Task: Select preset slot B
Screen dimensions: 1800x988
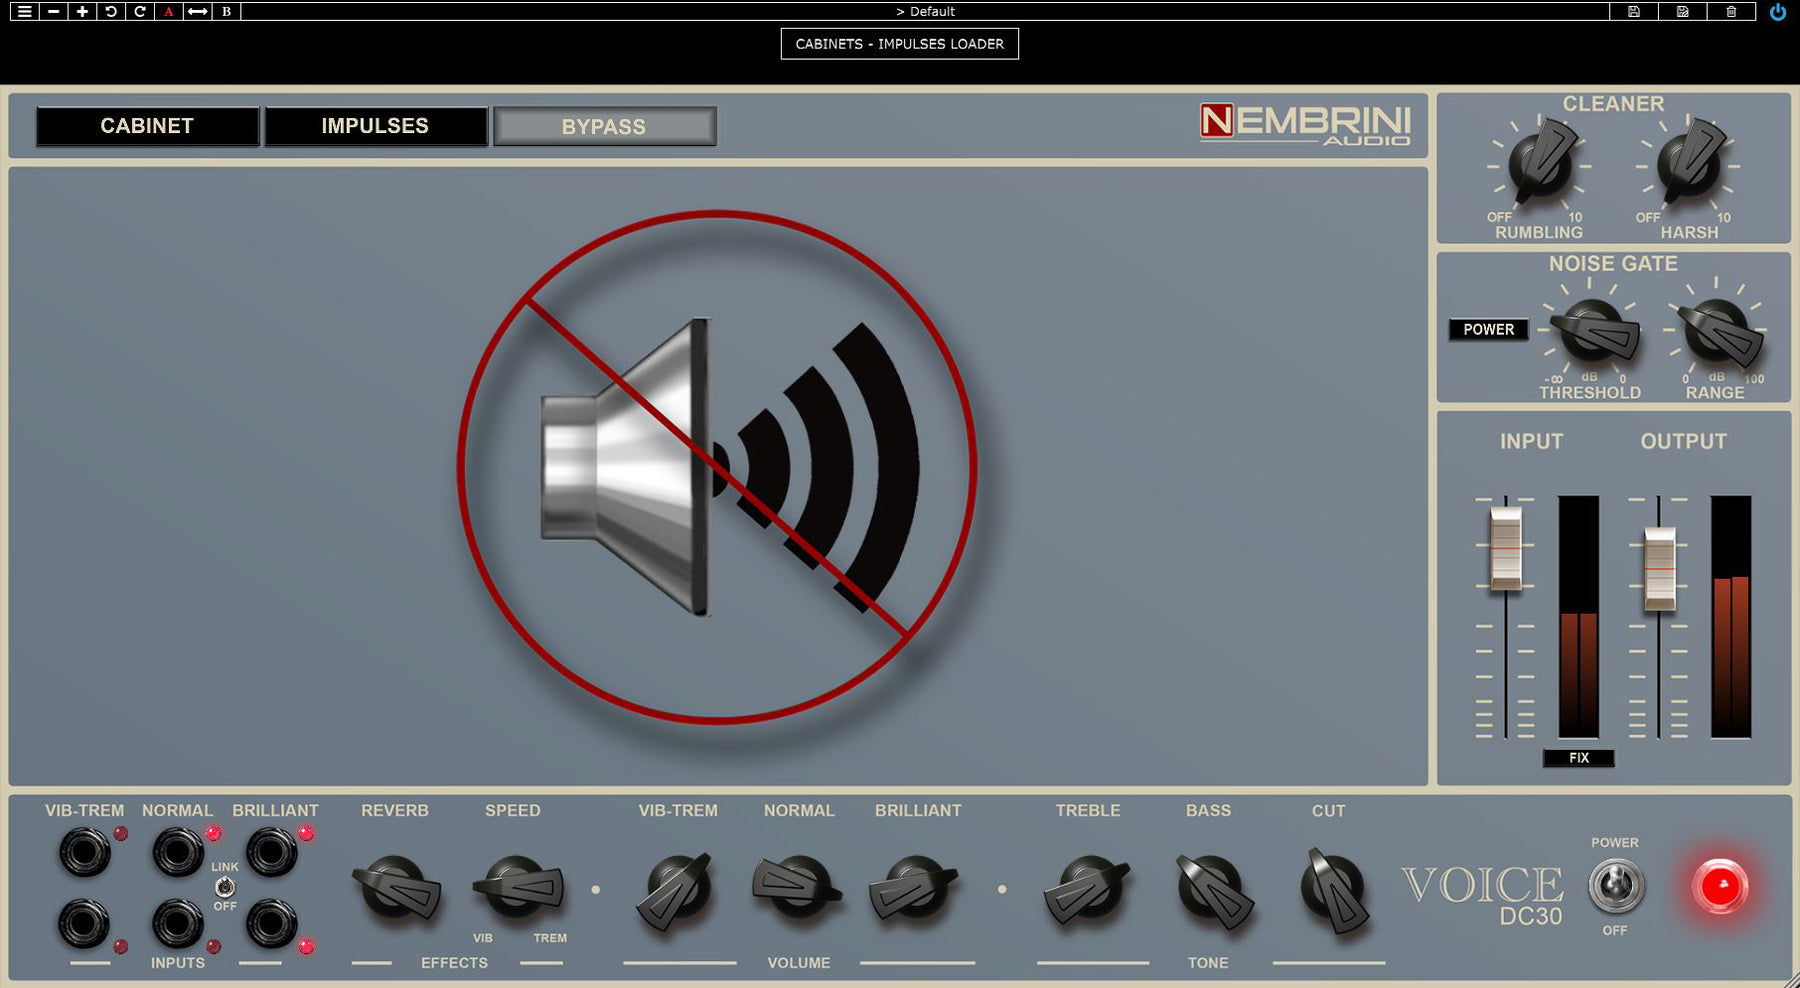Action: (227, 11)
